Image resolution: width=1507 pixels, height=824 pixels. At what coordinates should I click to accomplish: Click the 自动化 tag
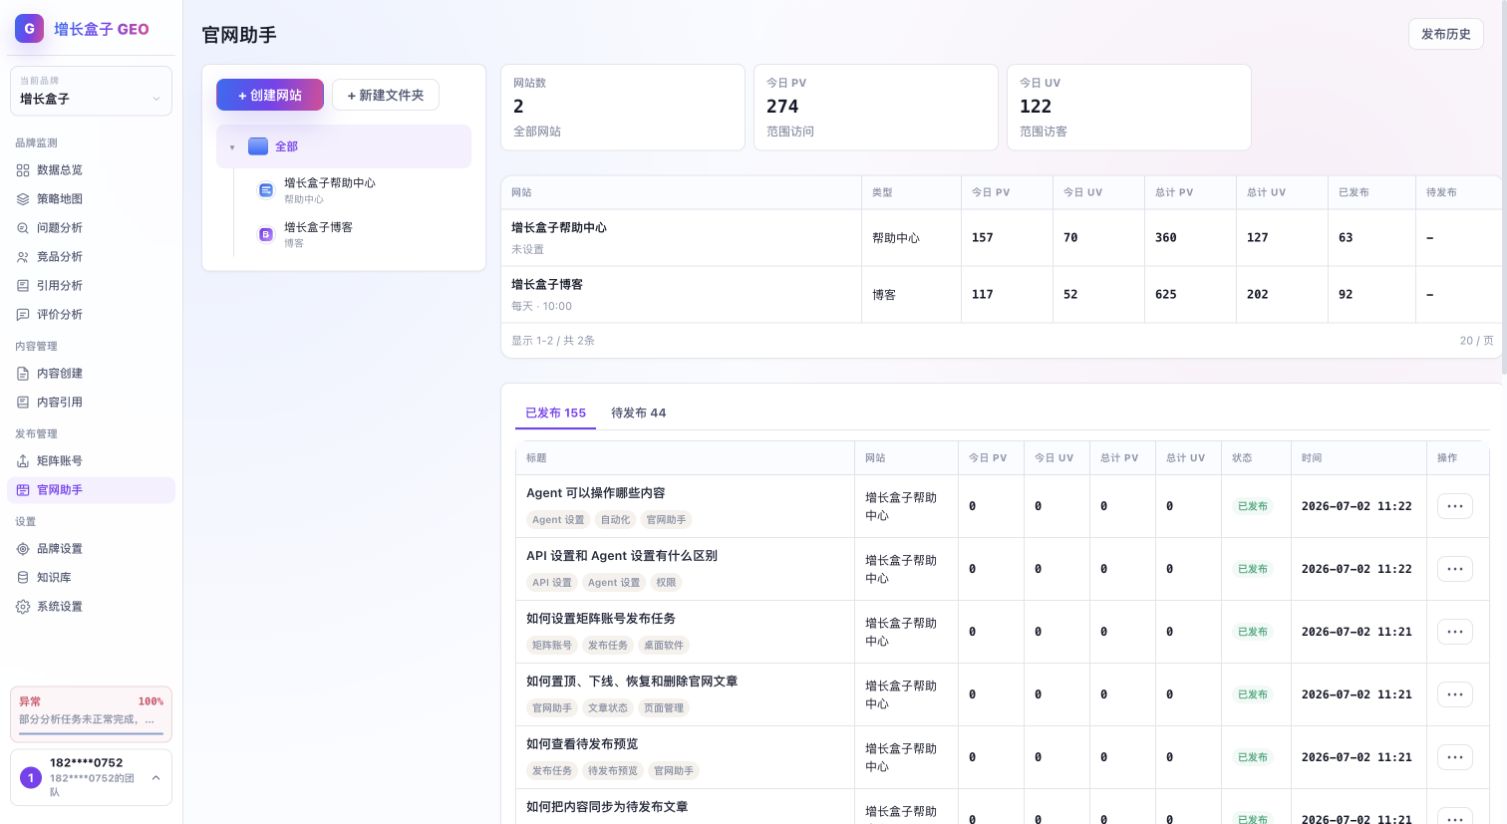(615, 520)
